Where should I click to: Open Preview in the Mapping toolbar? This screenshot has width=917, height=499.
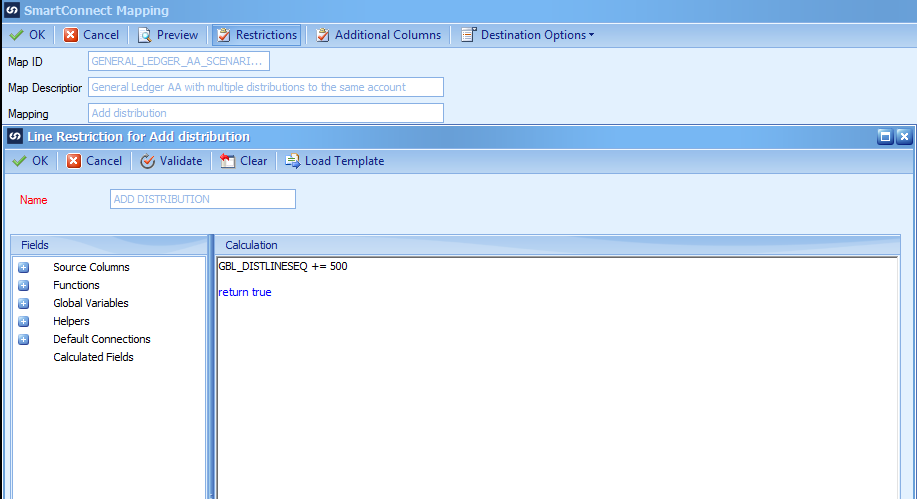(168, 35)
